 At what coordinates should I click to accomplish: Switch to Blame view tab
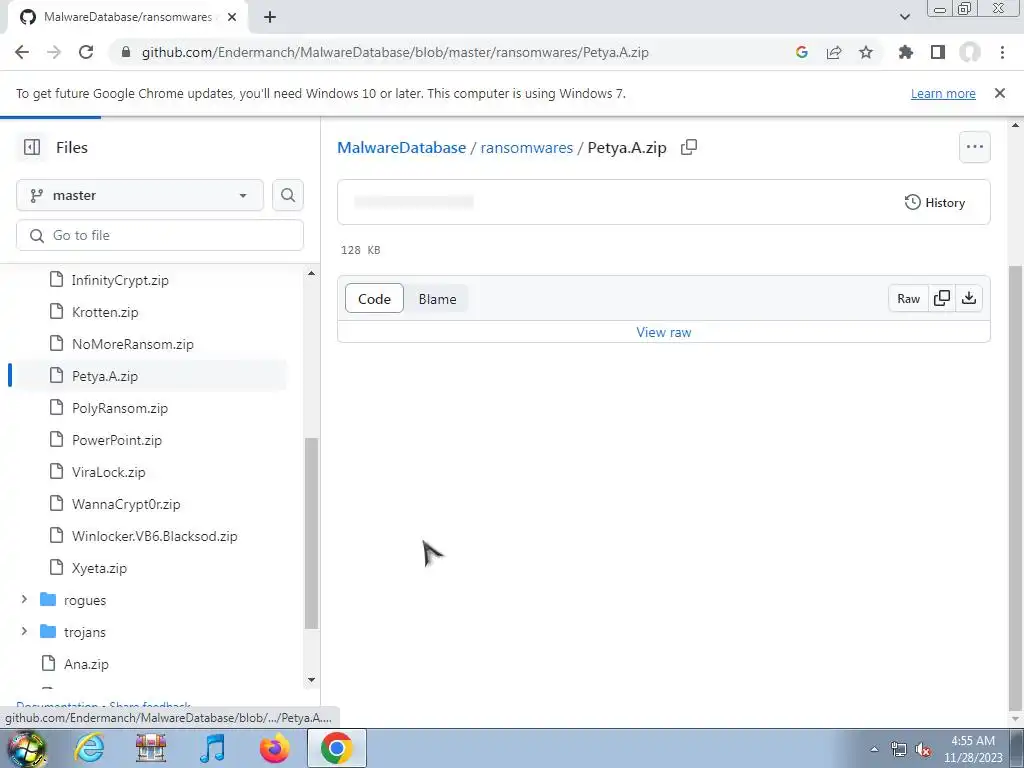(x=438, y=298)
